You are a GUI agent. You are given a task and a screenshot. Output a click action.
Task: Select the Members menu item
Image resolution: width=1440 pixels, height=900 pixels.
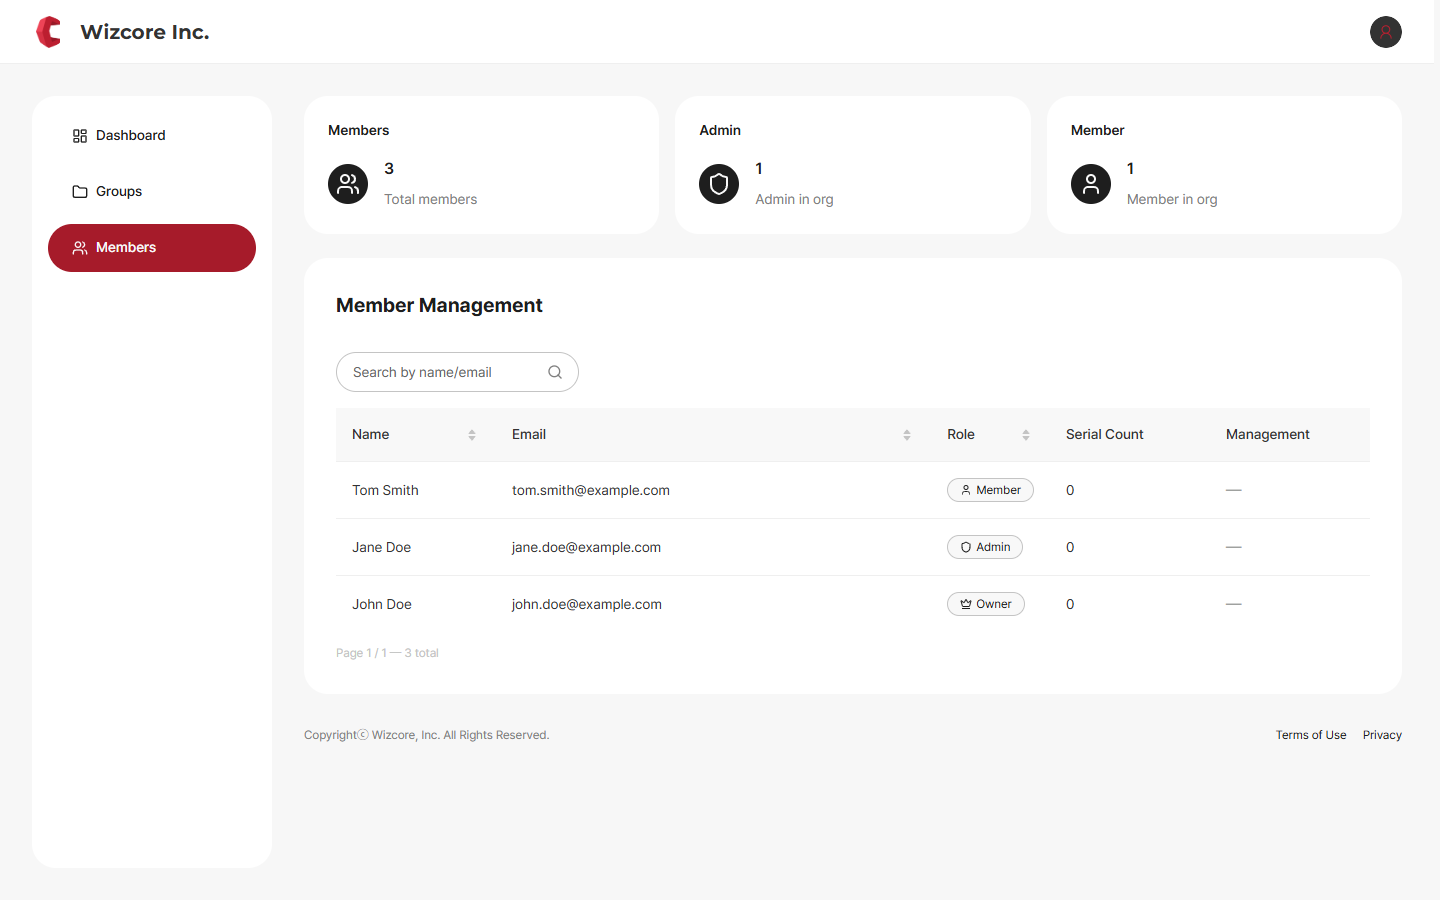tap(152, 248)
